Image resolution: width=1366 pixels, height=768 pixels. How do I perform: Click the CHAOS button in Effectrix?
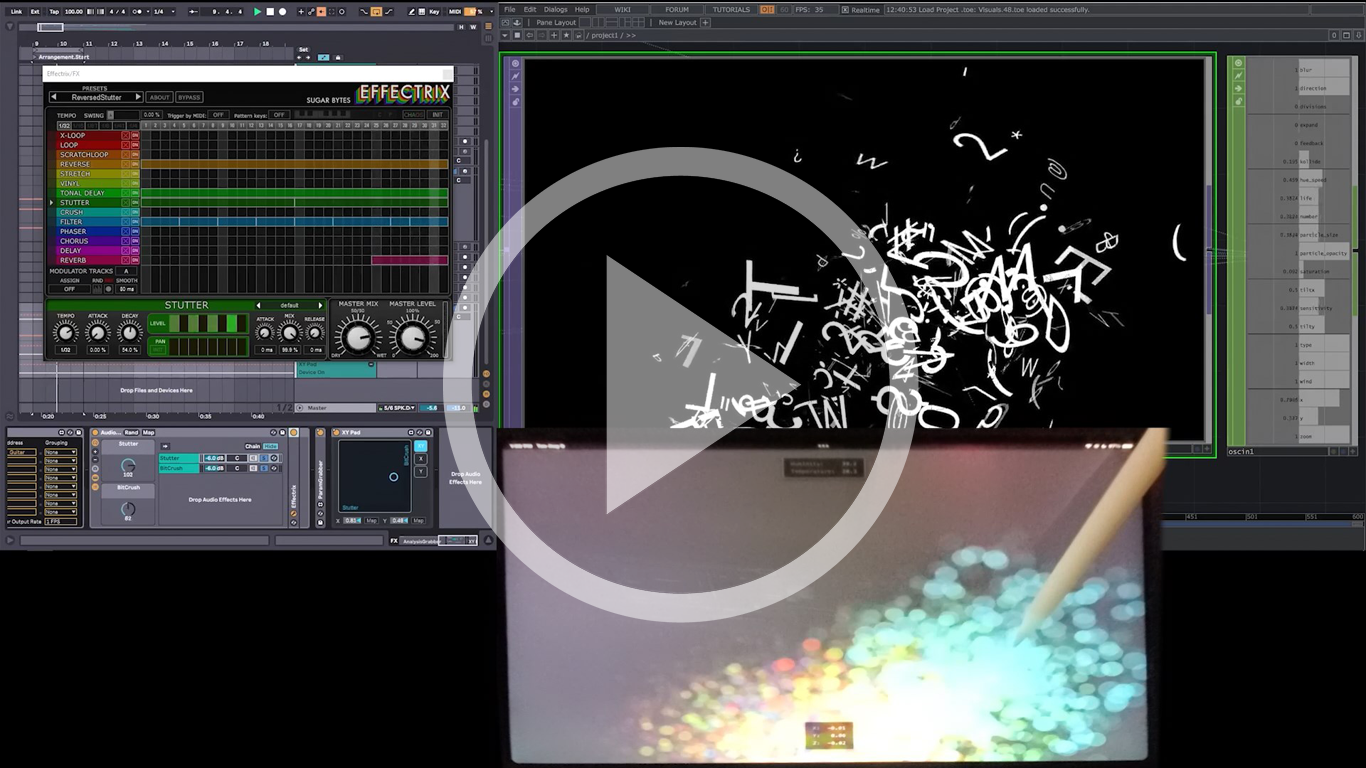[x=414, y=115]
